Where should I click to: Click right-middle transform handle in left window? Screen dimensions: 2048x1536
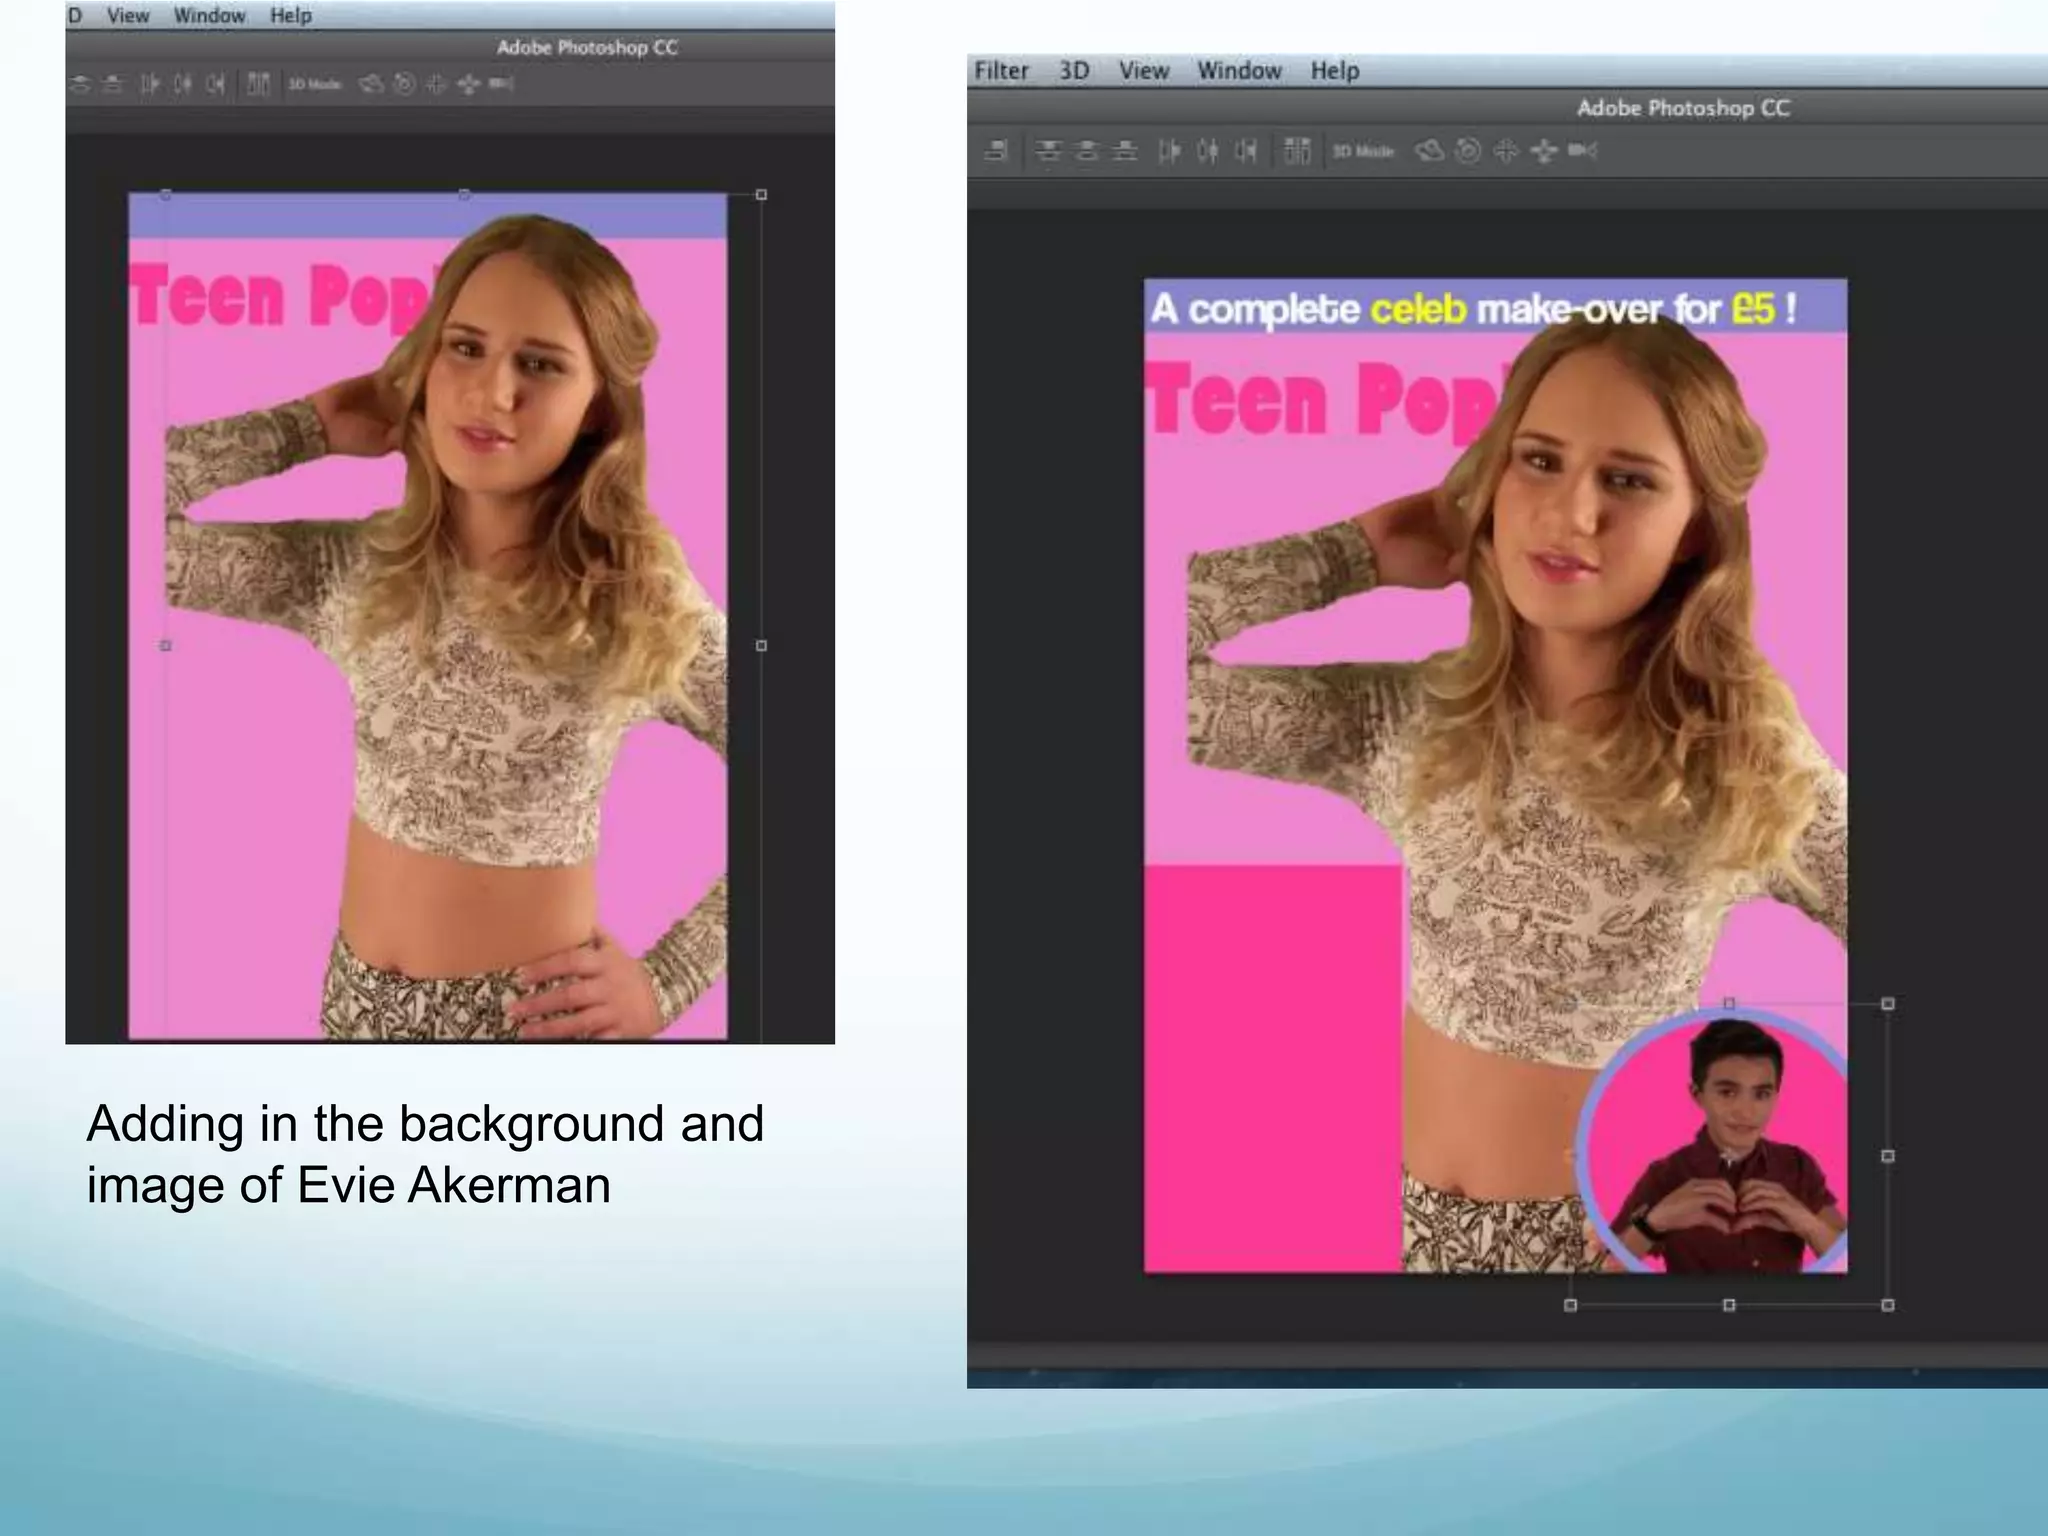pos(761,646)
